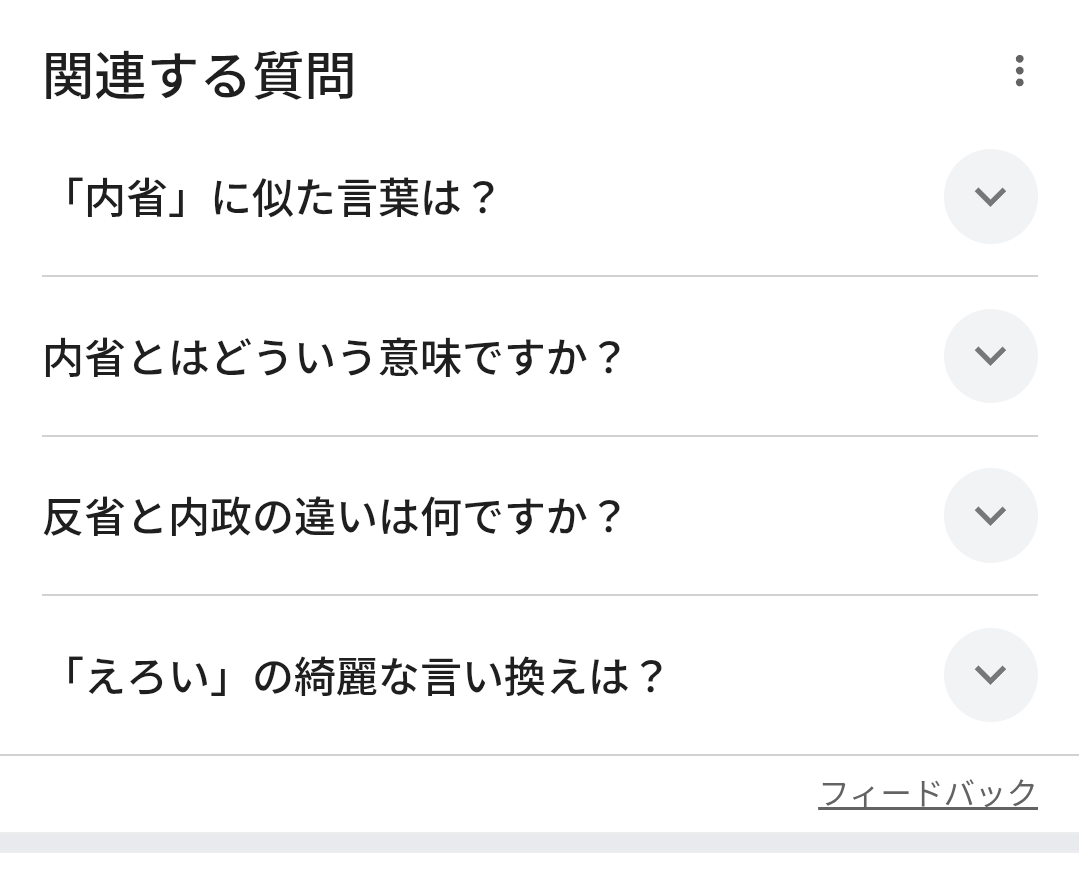Viewport: 1079px width, 876px height.
Task: Expand the 「内省」に似た言葉は？ chevron
Action: [990, 196]
